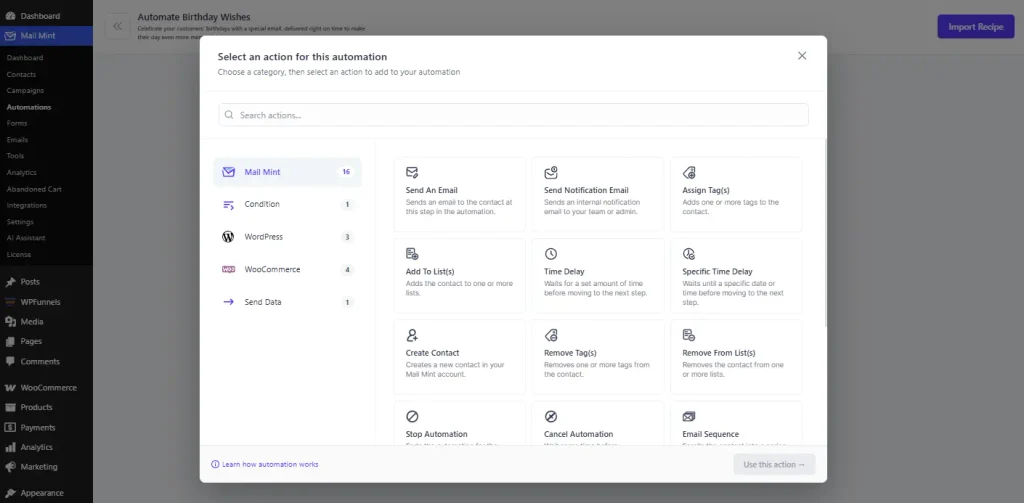This screenshot has width=1024, height=503.
Task: Click the Email Sequence icon
Action: [x=689, y=416]
